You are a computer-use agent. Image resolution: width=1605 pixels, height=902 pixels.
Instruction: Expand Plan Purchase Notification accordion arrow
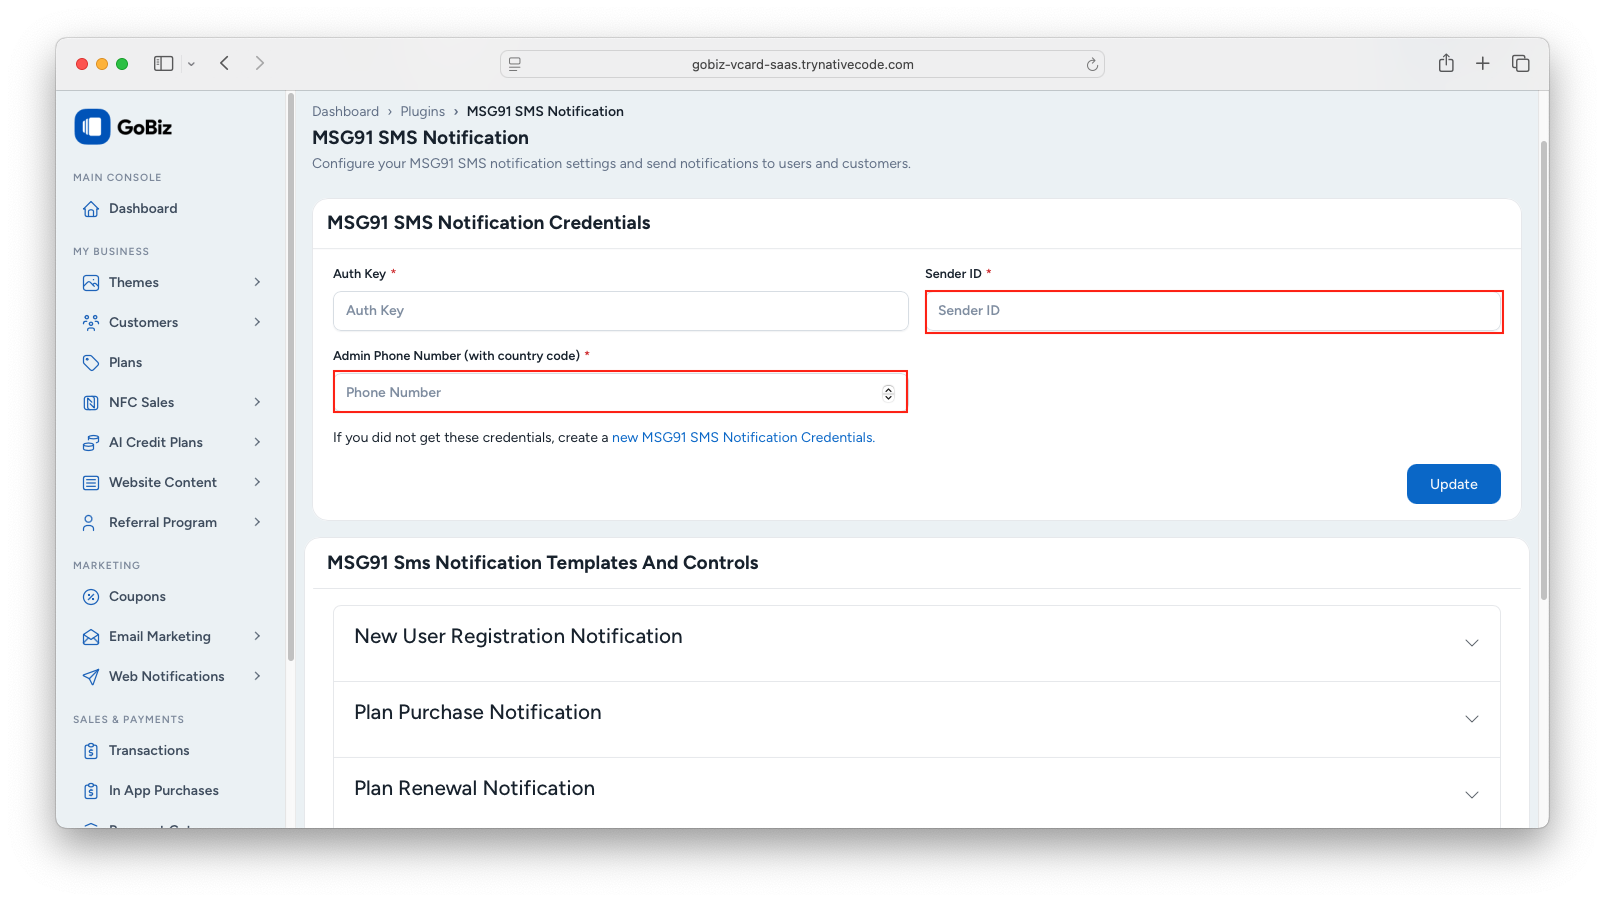1472,719
